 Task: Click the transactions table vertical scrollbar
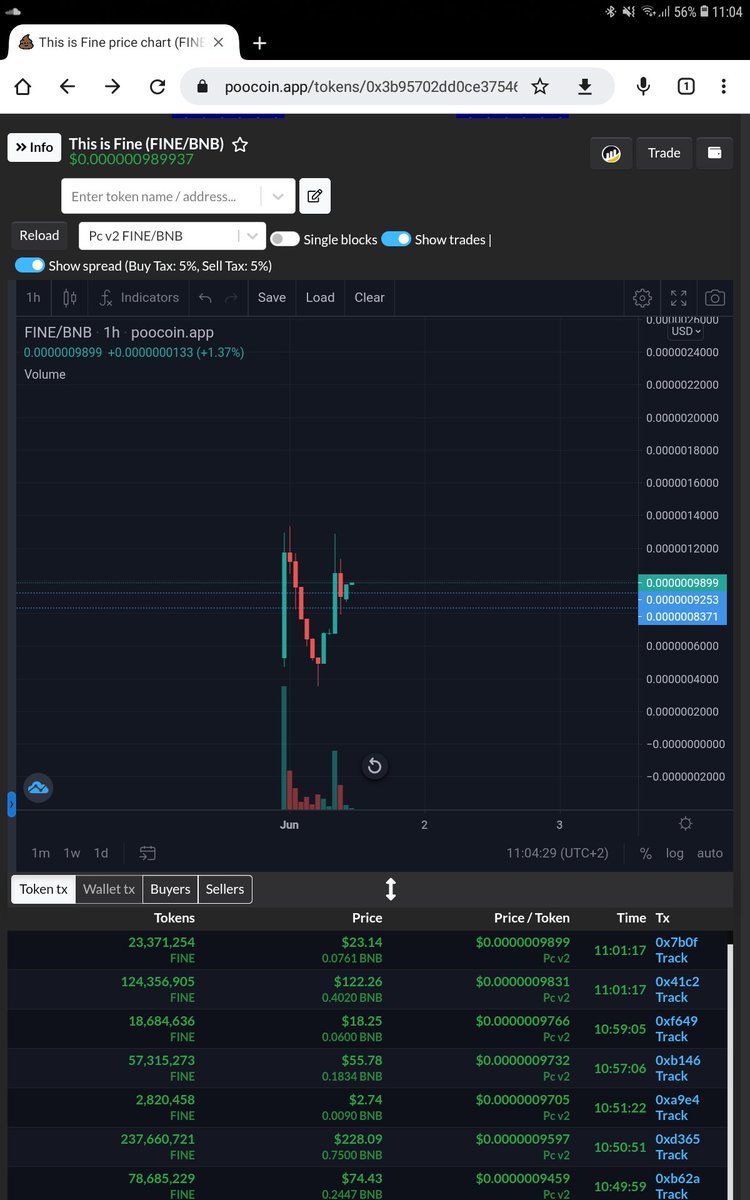pos(732,1070)
